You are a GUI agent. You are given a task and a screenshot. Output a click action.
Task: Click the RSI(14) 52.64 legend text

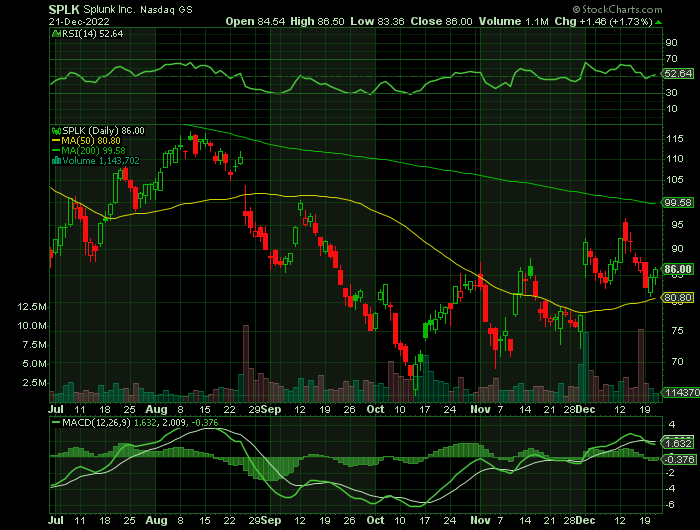click(x=92, y=33)
